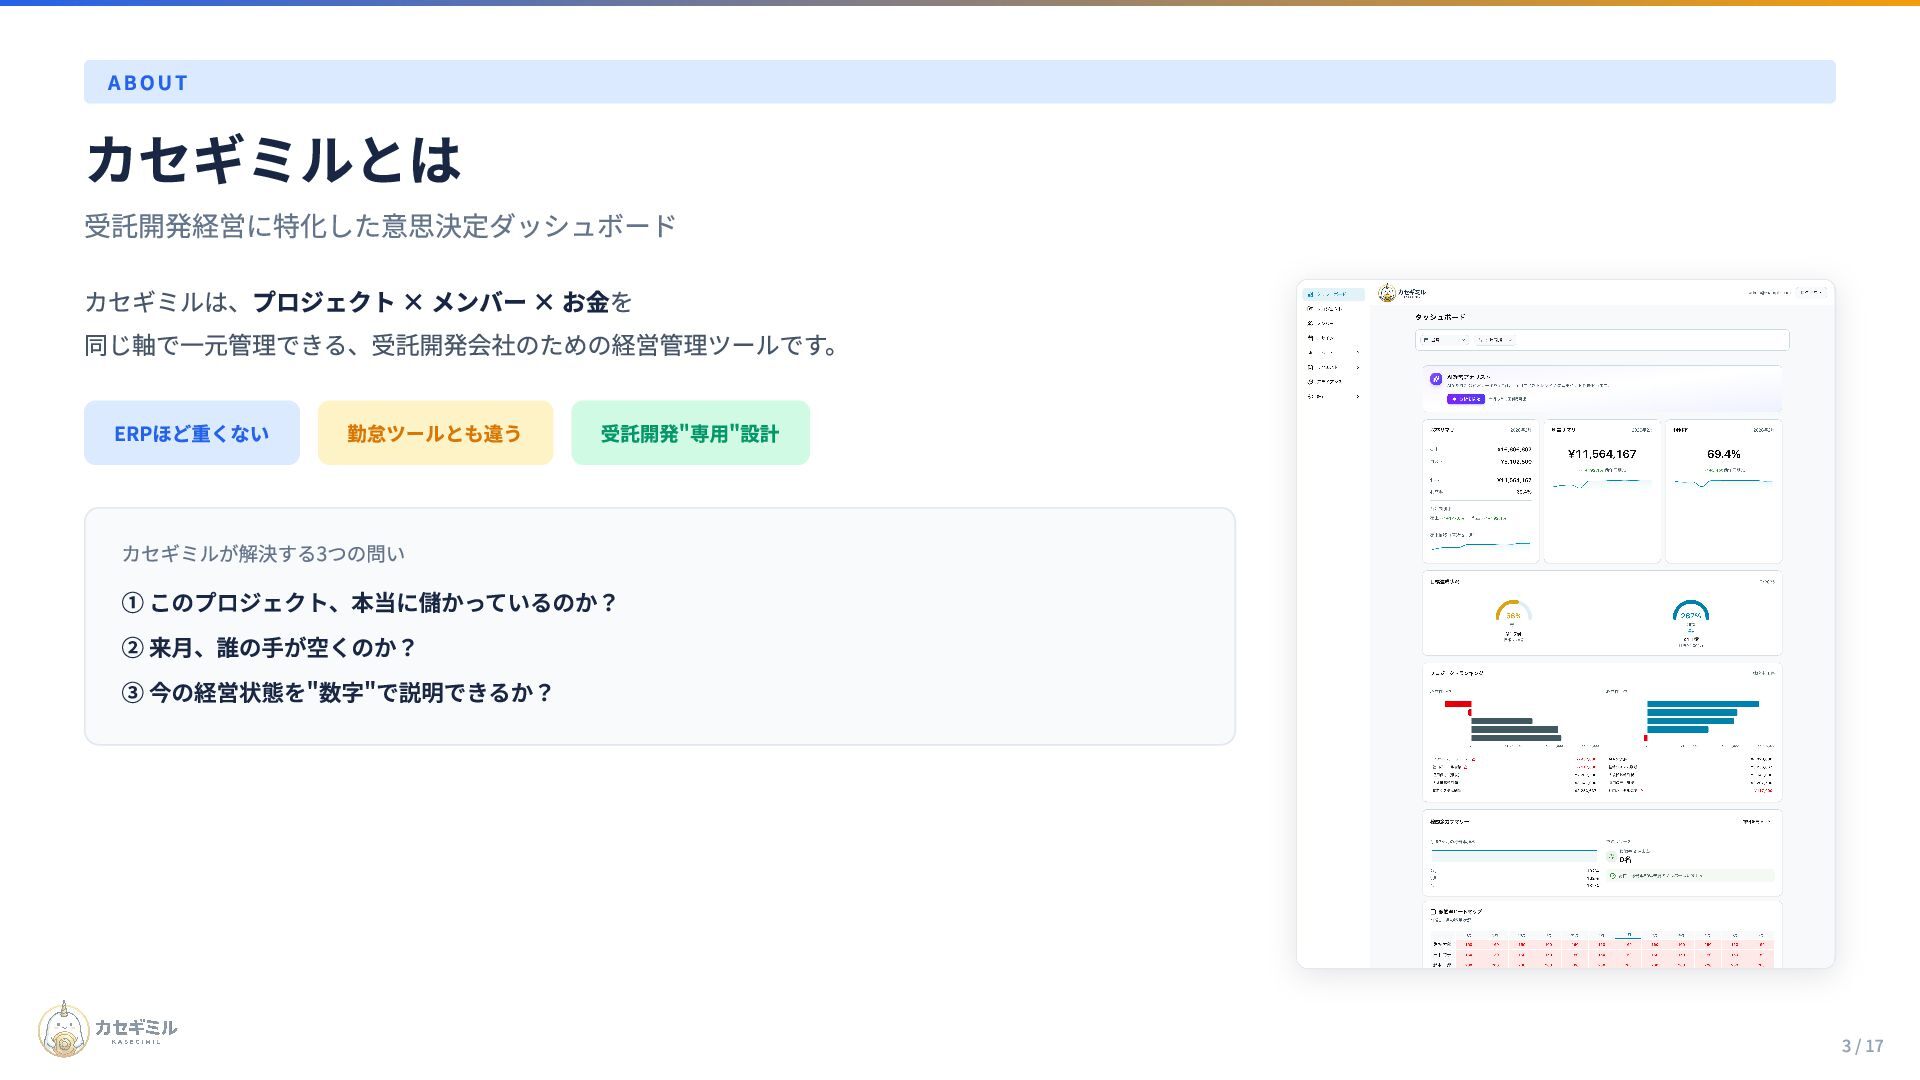Viewport: 1920px width, 1080px height.
Task: Click the heatmap section icon at the dashboard bottom
Action: coord(1433,912)
